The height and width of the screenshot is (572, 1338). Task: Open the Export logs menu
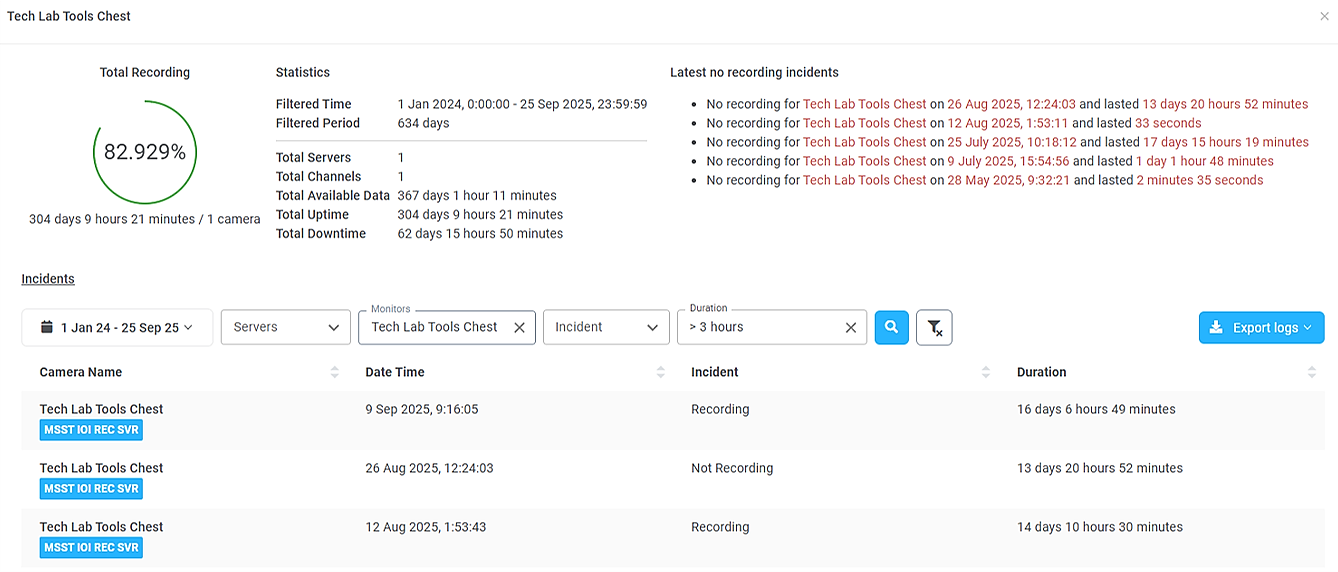(1261, 327)
